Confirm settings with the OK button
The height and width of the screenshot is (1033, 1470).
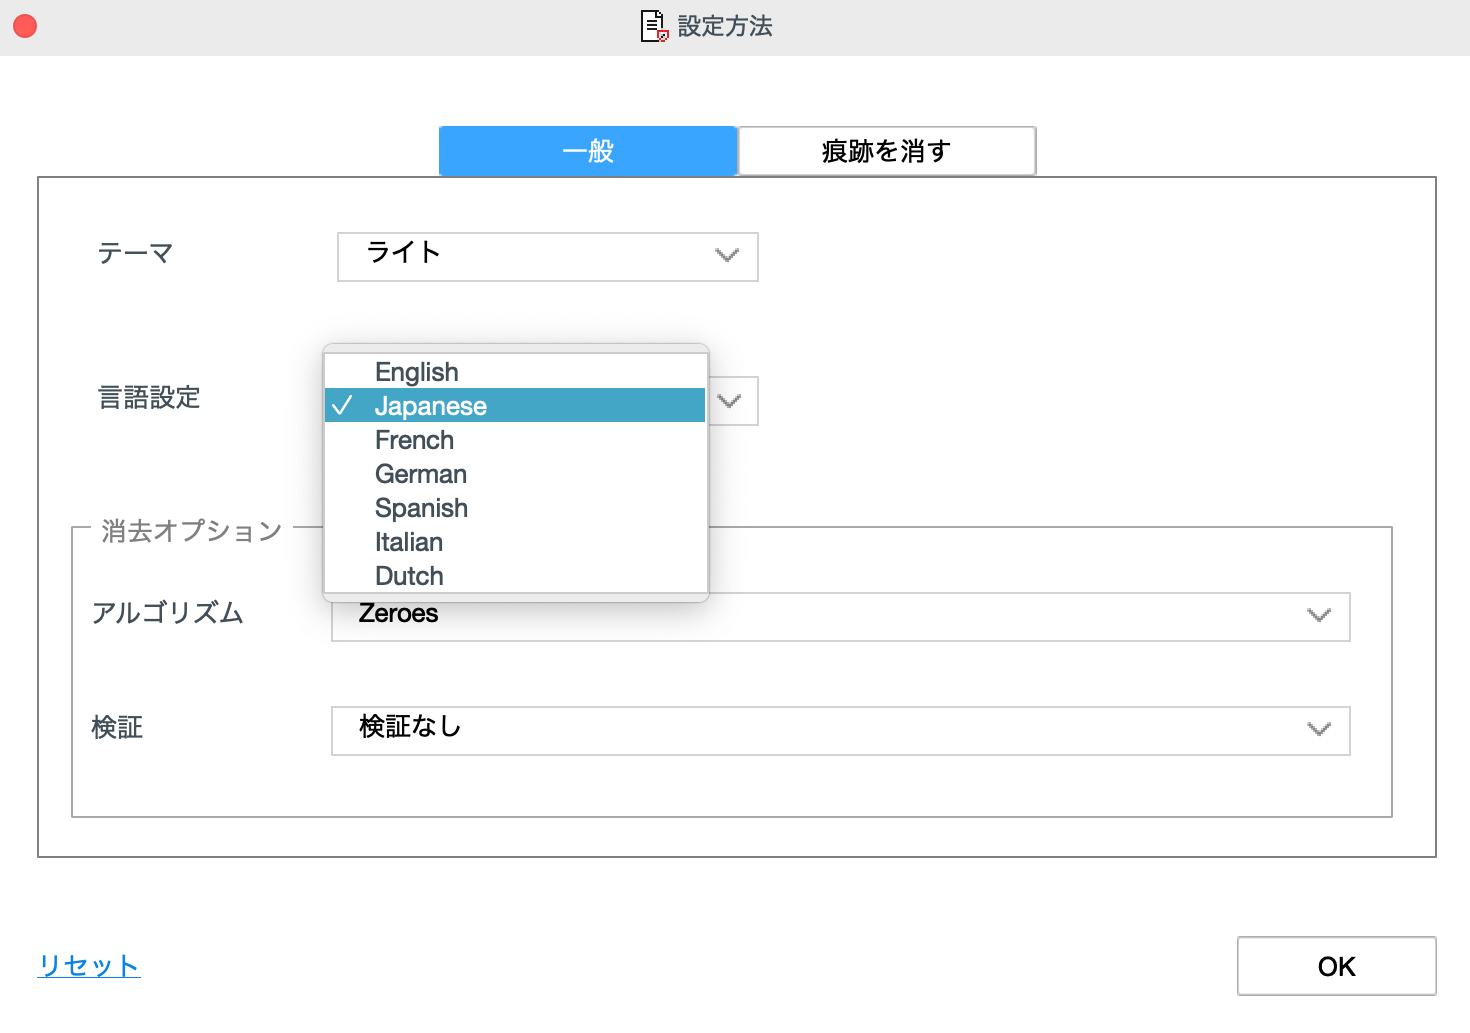point(1337,966)
